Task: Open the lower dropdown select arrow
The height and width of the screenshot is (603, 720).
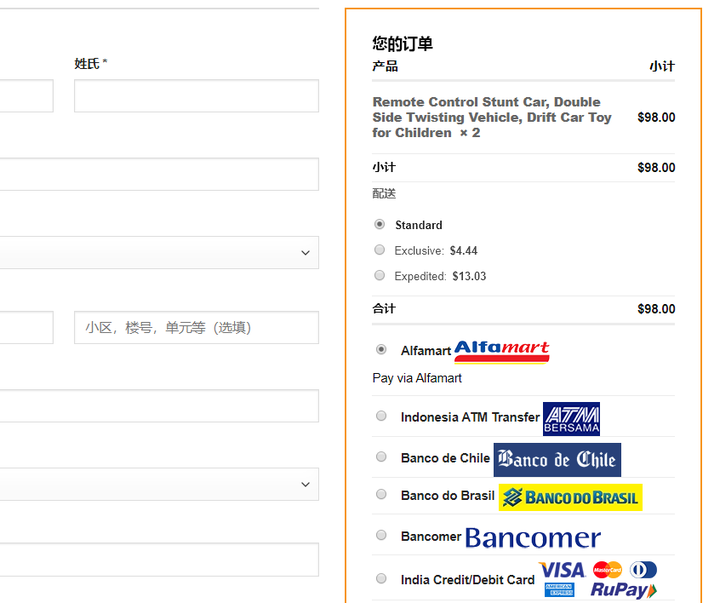Action: [305, 485]
